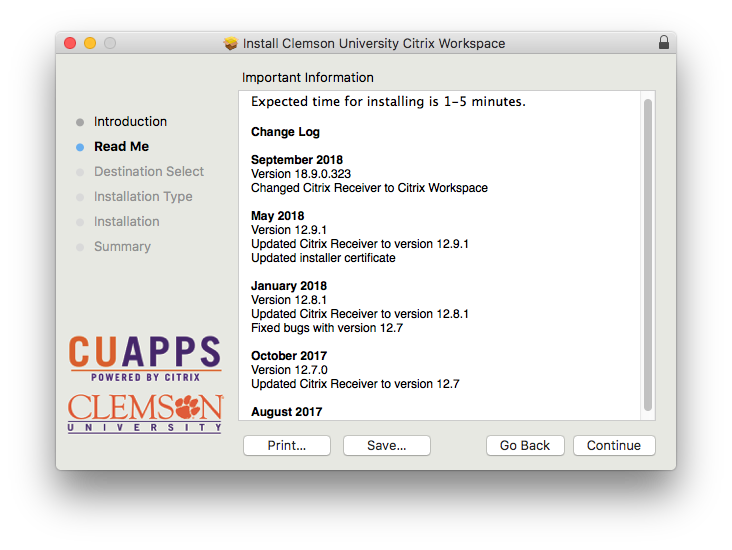The height and width of the screenshot is (550, 732).
Task: Select the Destination Select step
Action: pos(149,171)
